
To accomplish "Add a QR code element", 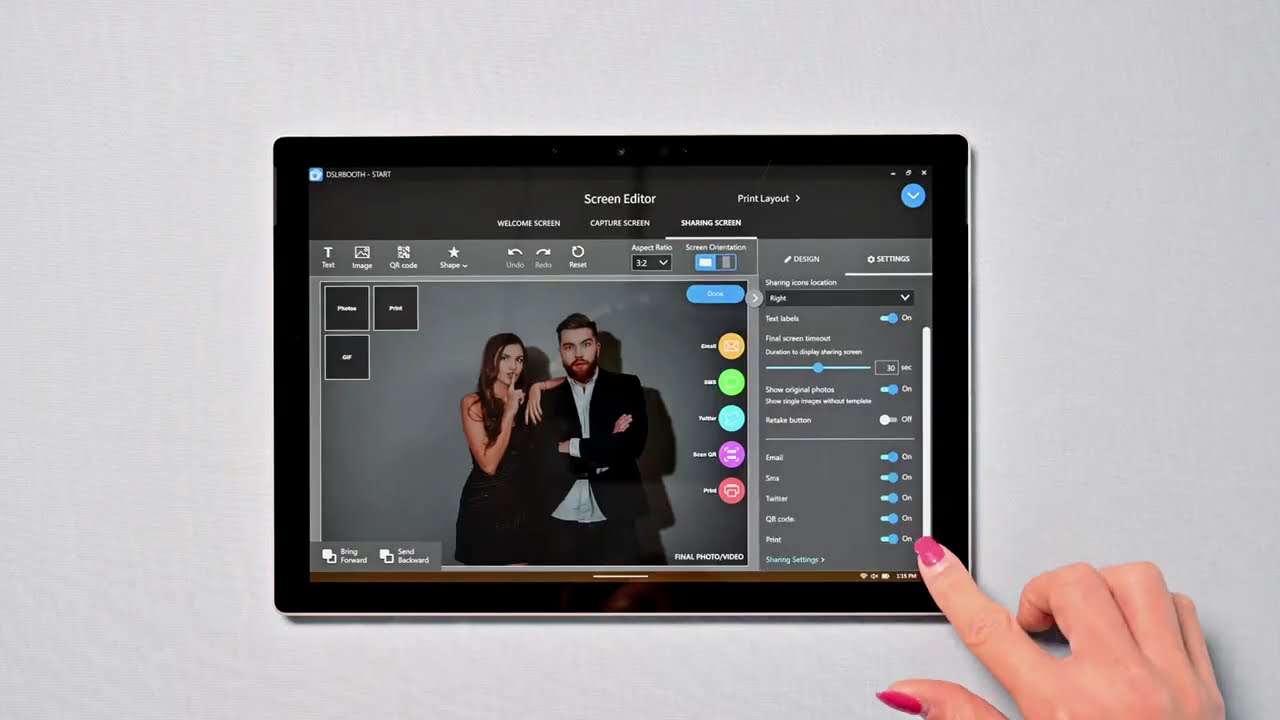I will 403,257.
